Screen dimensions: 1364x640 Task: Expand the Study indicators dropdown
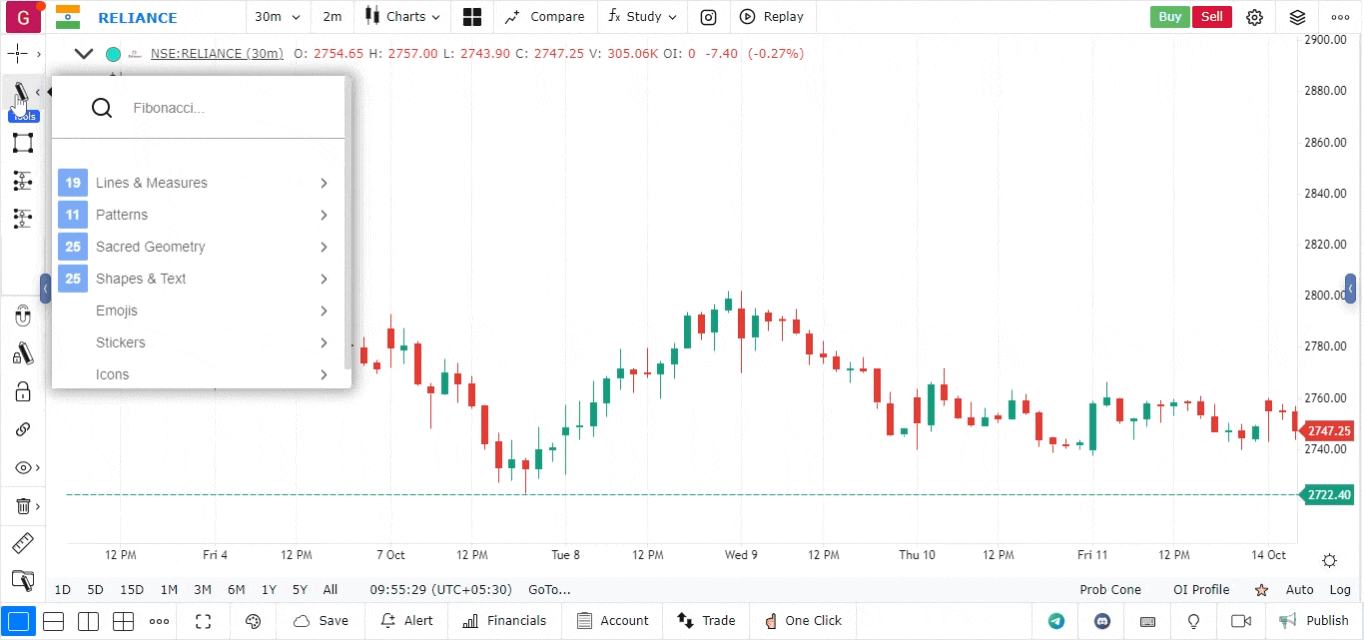coord(643,17)
